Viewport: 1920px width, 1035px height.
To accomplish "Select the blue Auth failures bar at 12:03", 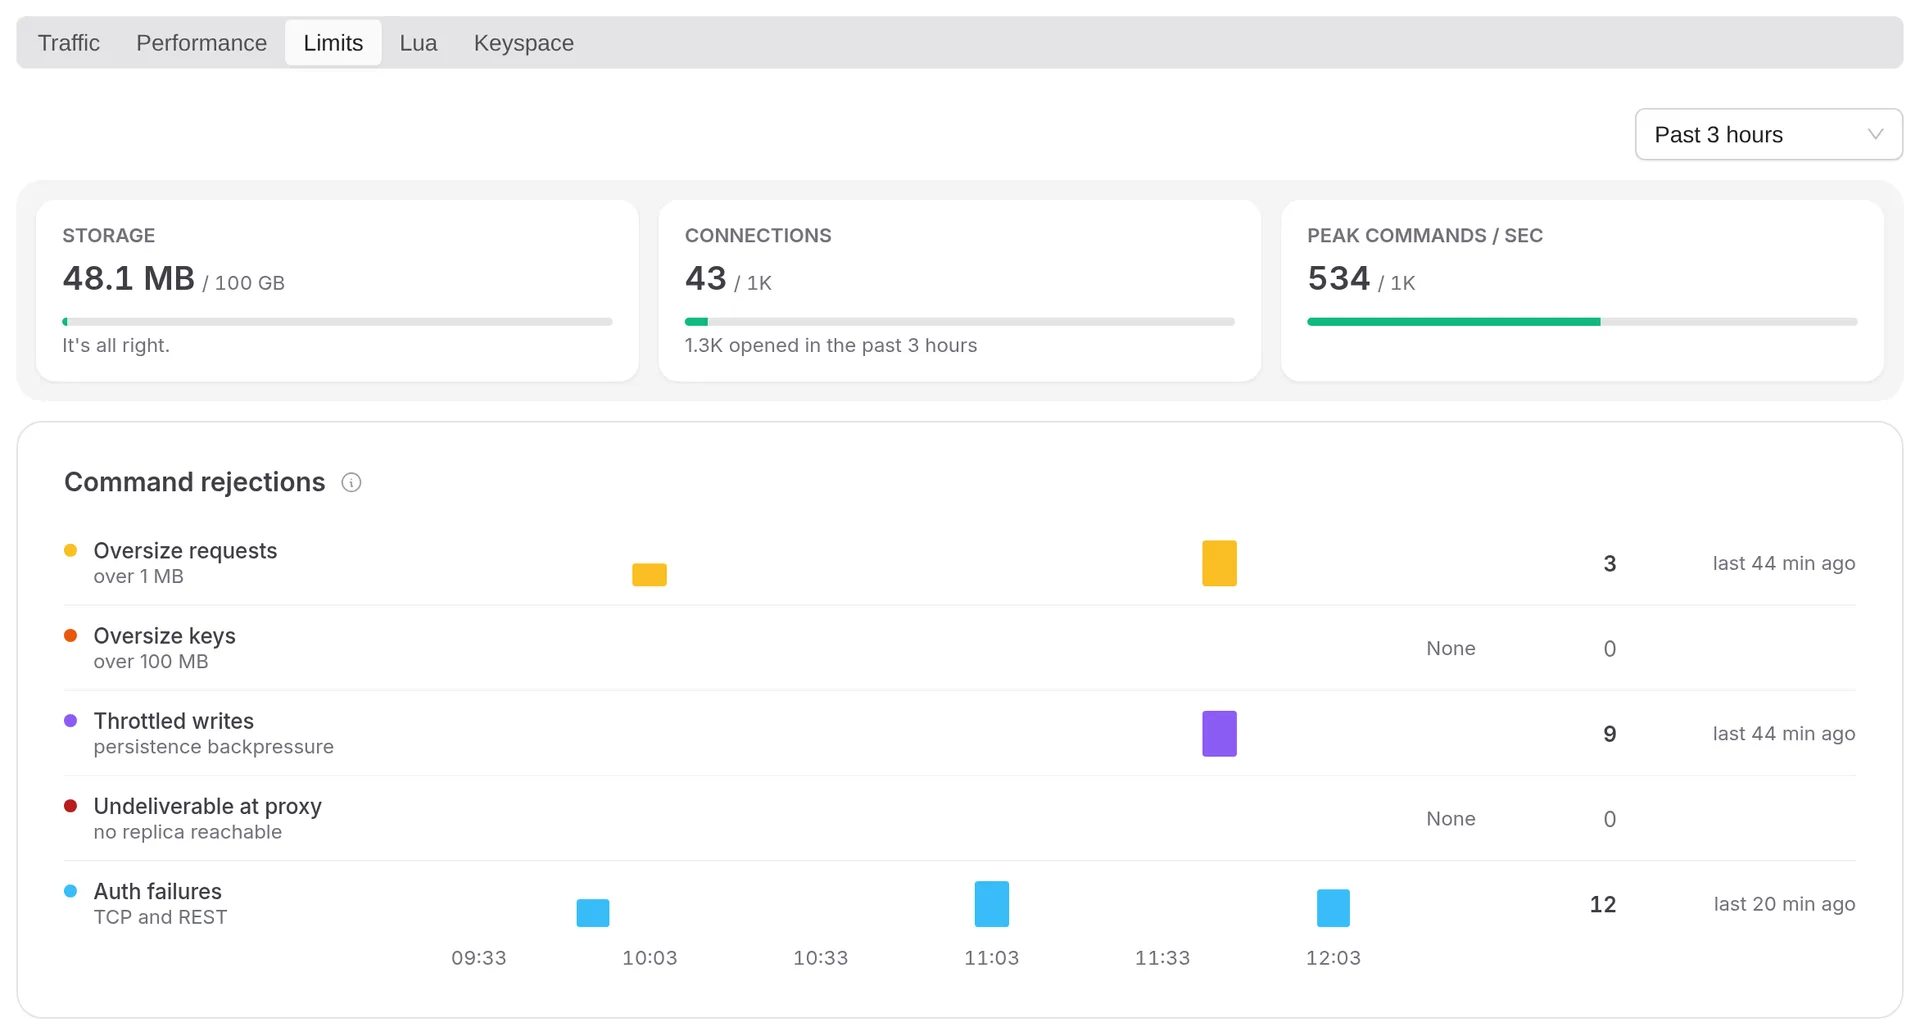I will [x=1333, y=908].
